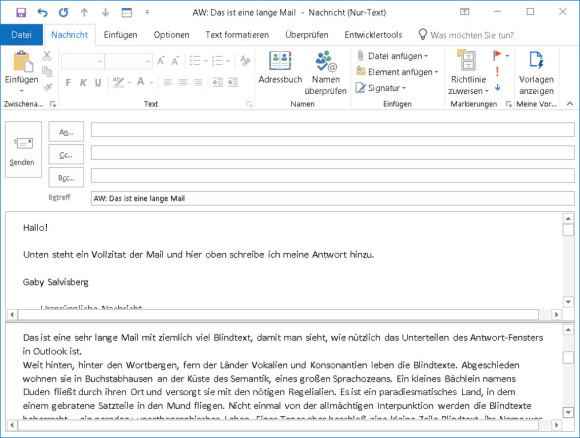Mark message as high importance
This screenshot has width=580, height=438.
(498, 72)
